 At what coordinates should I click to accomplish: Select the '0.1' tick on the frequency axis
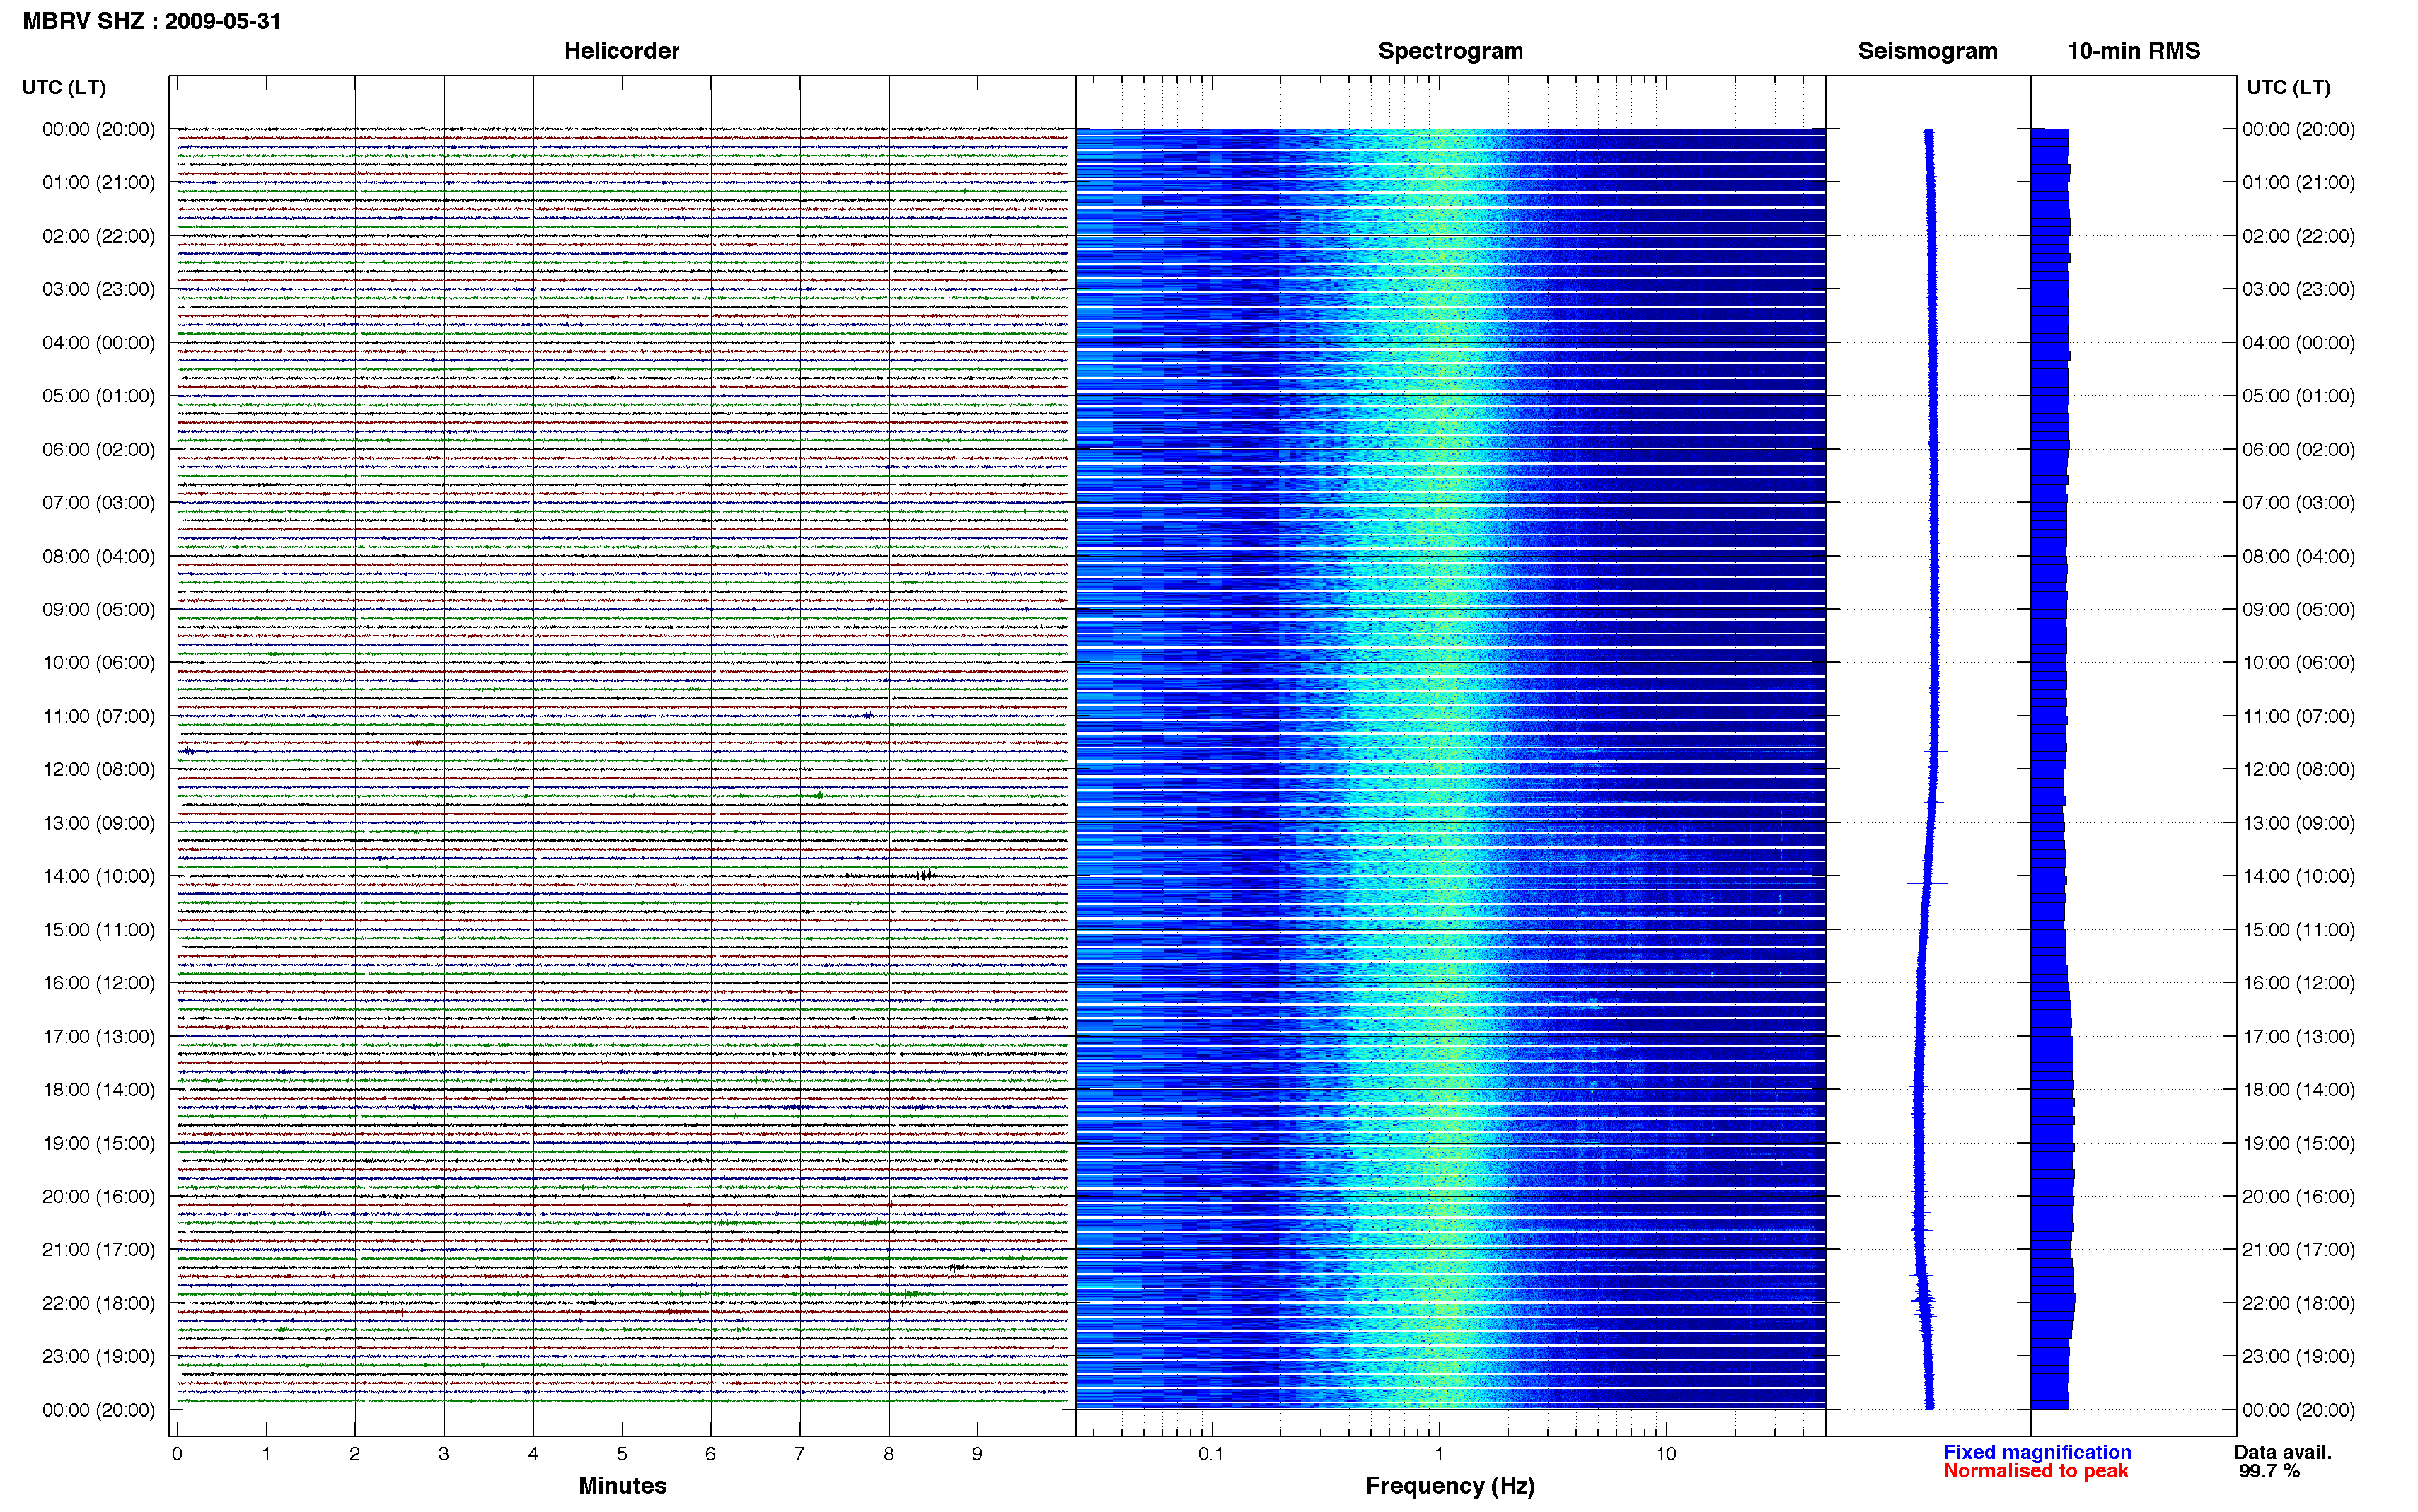click(1211, 1454)
